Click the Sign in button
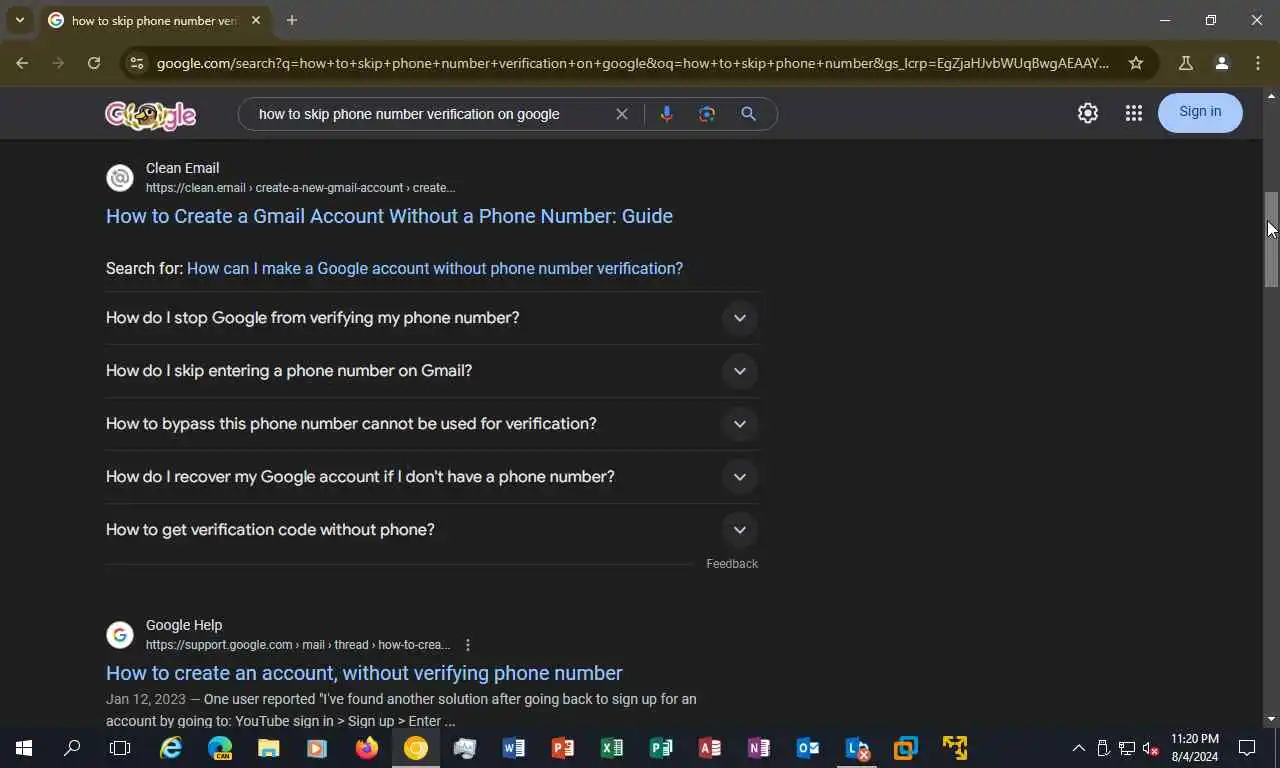1280x768 pixels. [x=1200, y=112]
